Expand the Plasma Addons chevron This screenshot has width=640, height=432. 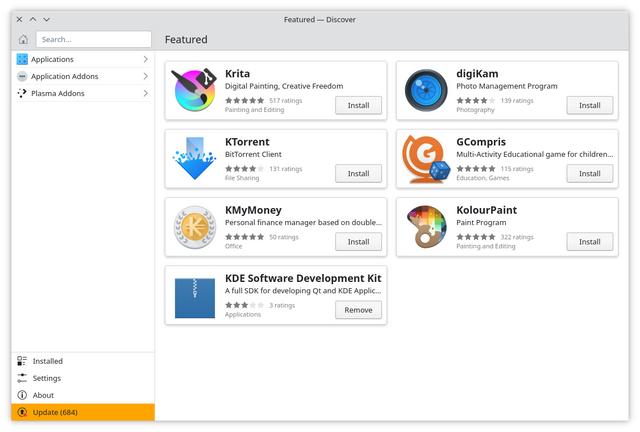(146, 93)
